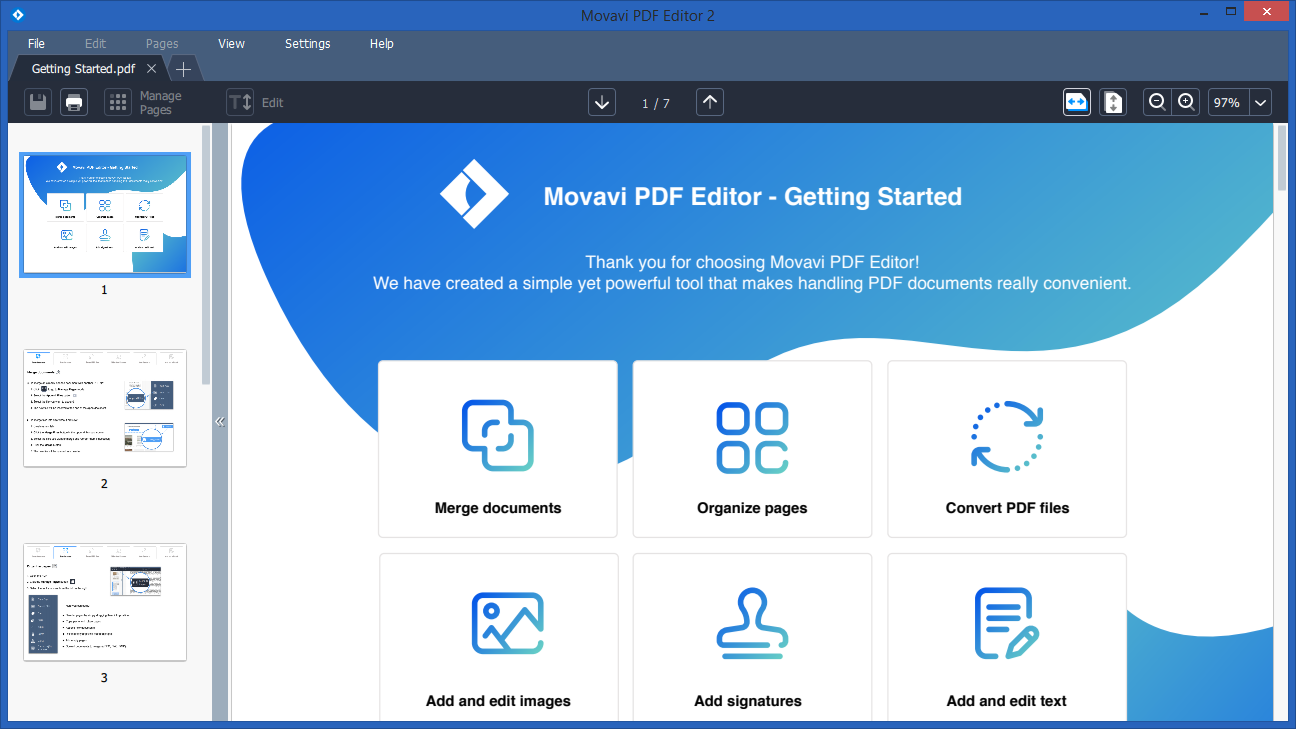
Task: Click the Save document icon
Action: coord(38,102)
